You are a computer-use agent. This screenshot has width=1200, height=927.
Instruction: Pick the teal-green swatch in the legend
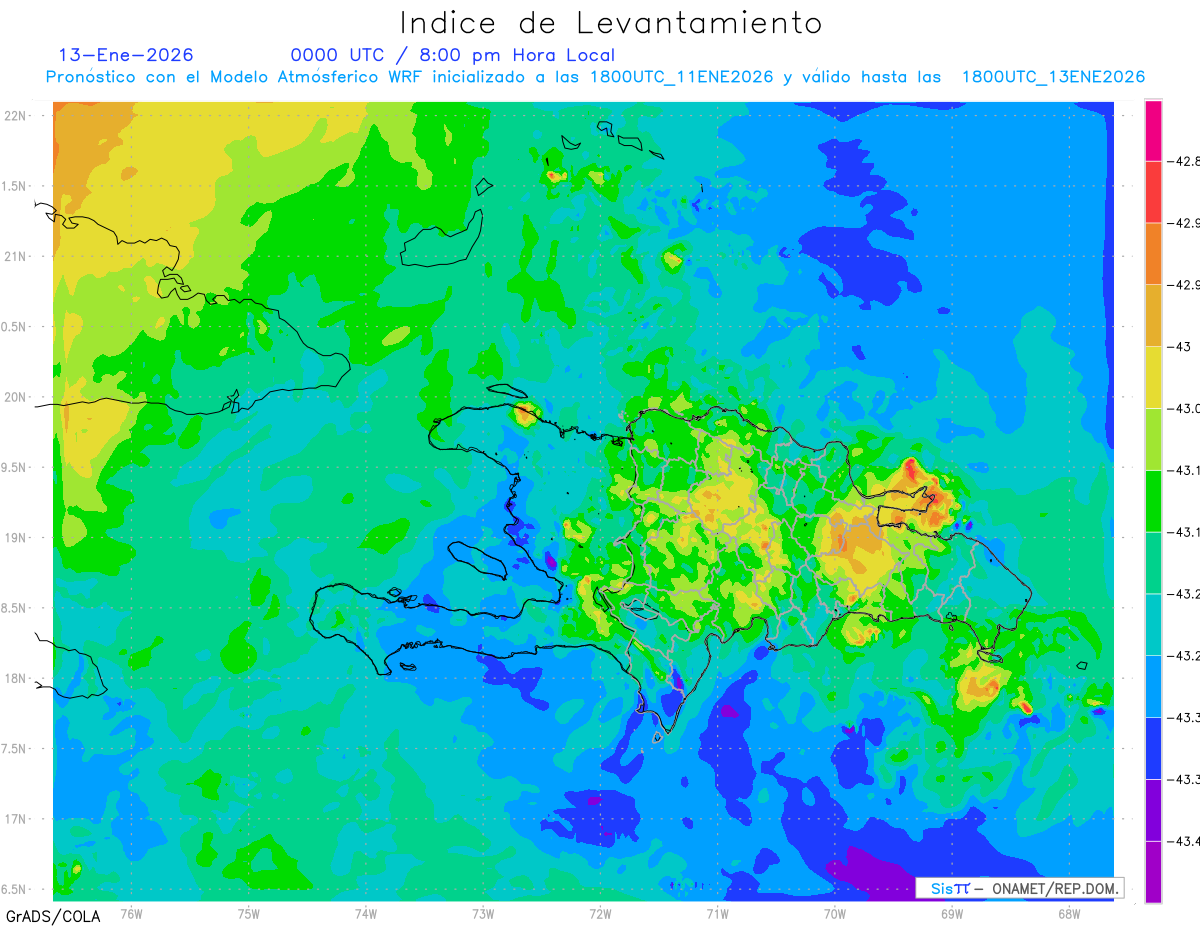pyautogui.click(x=1153, y=562)
